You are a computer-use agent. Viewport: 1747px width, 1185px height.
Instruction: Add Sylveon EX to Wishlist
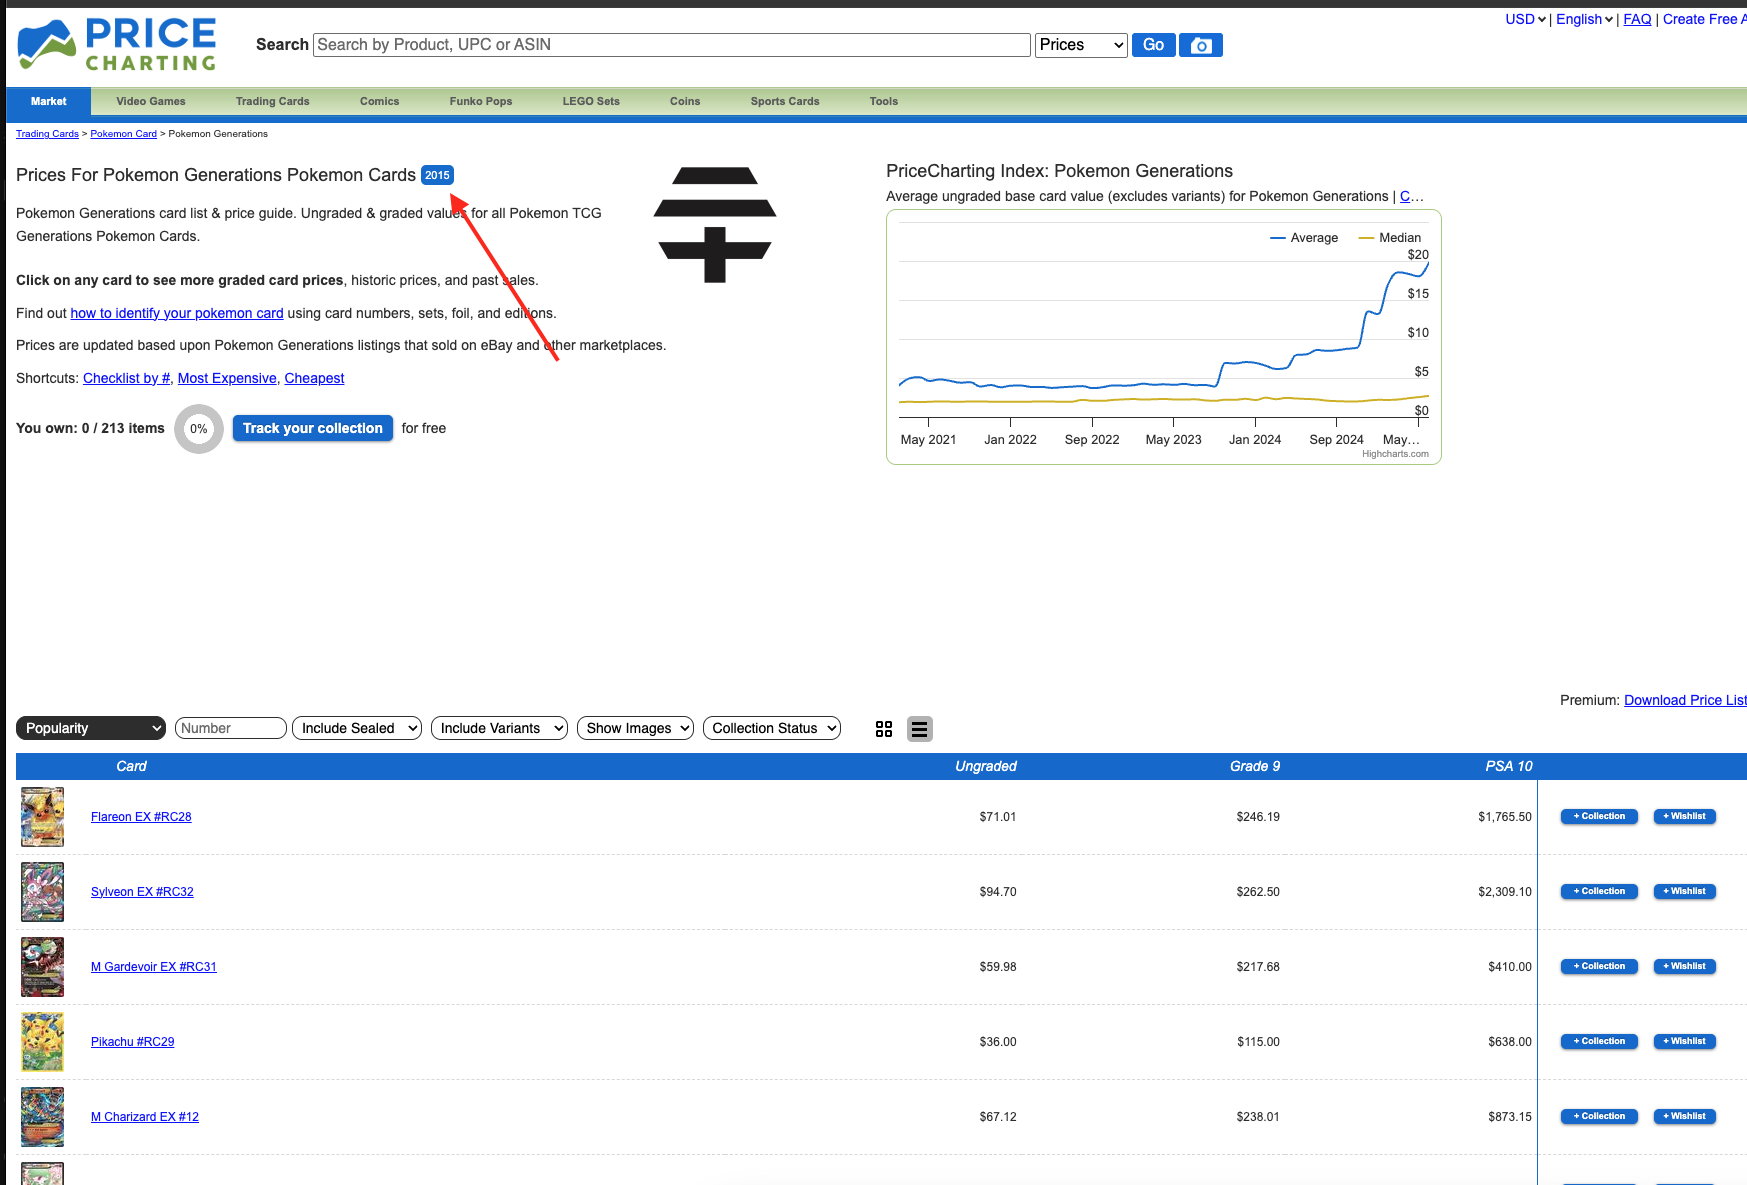[1685, 891]
